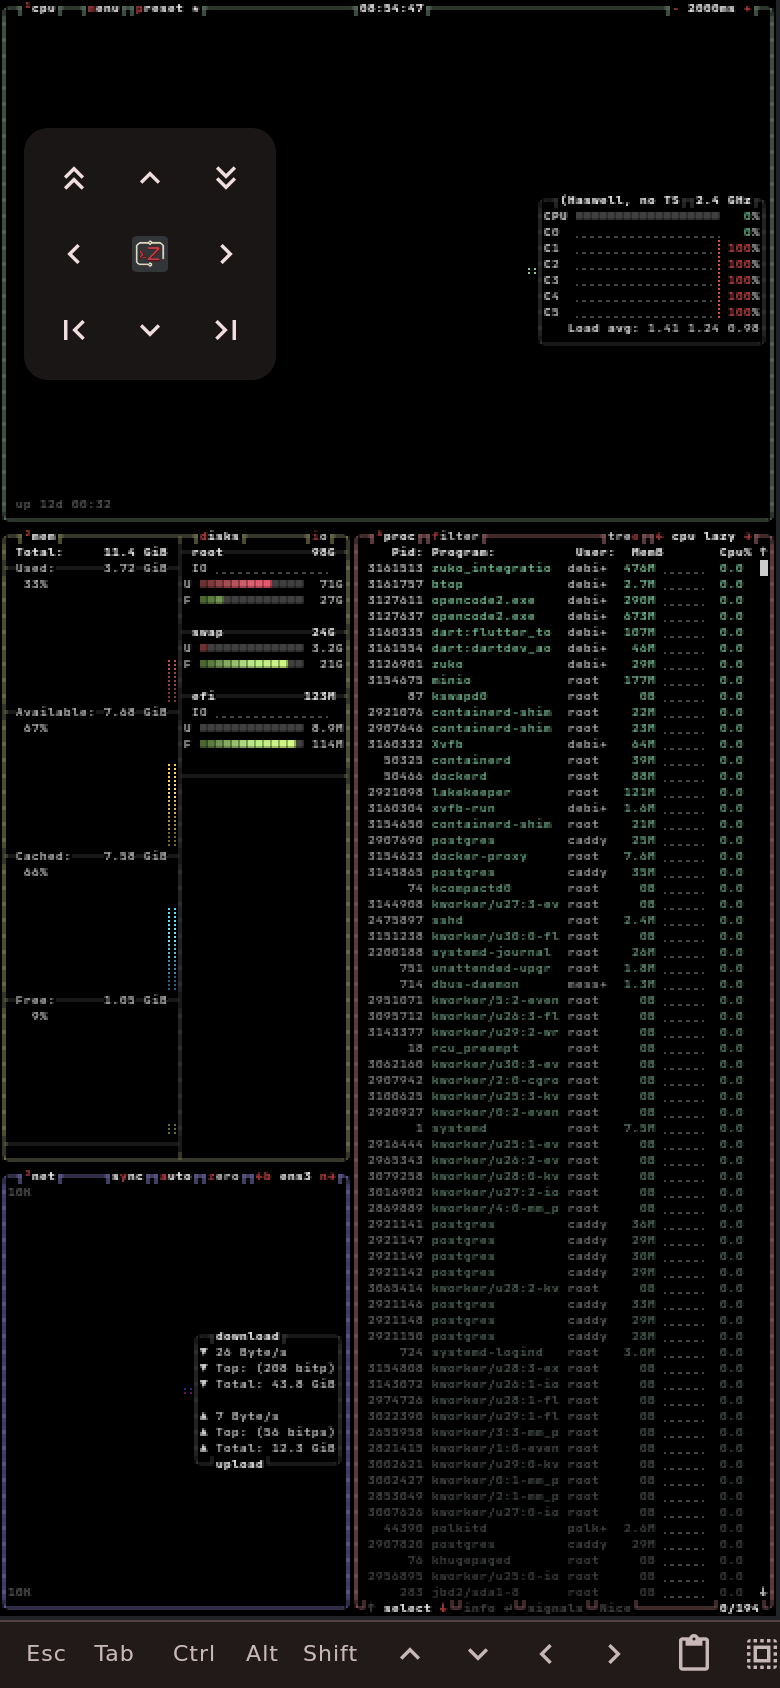780x1688 pixels.
Task: Switch sorting right with arrow after cpu lazy
Action: [747, 536]
